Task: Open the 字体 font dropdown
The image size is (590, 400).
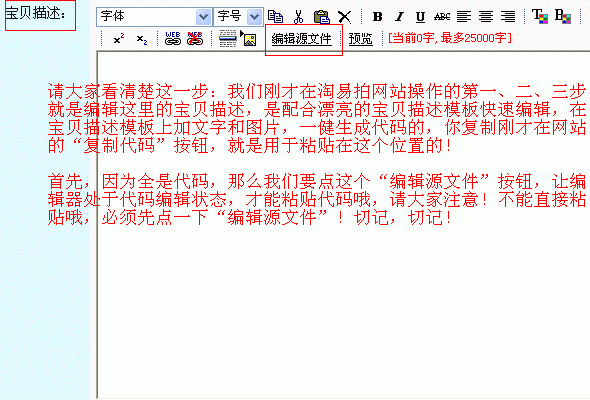Action: click(x=154, y=17)
